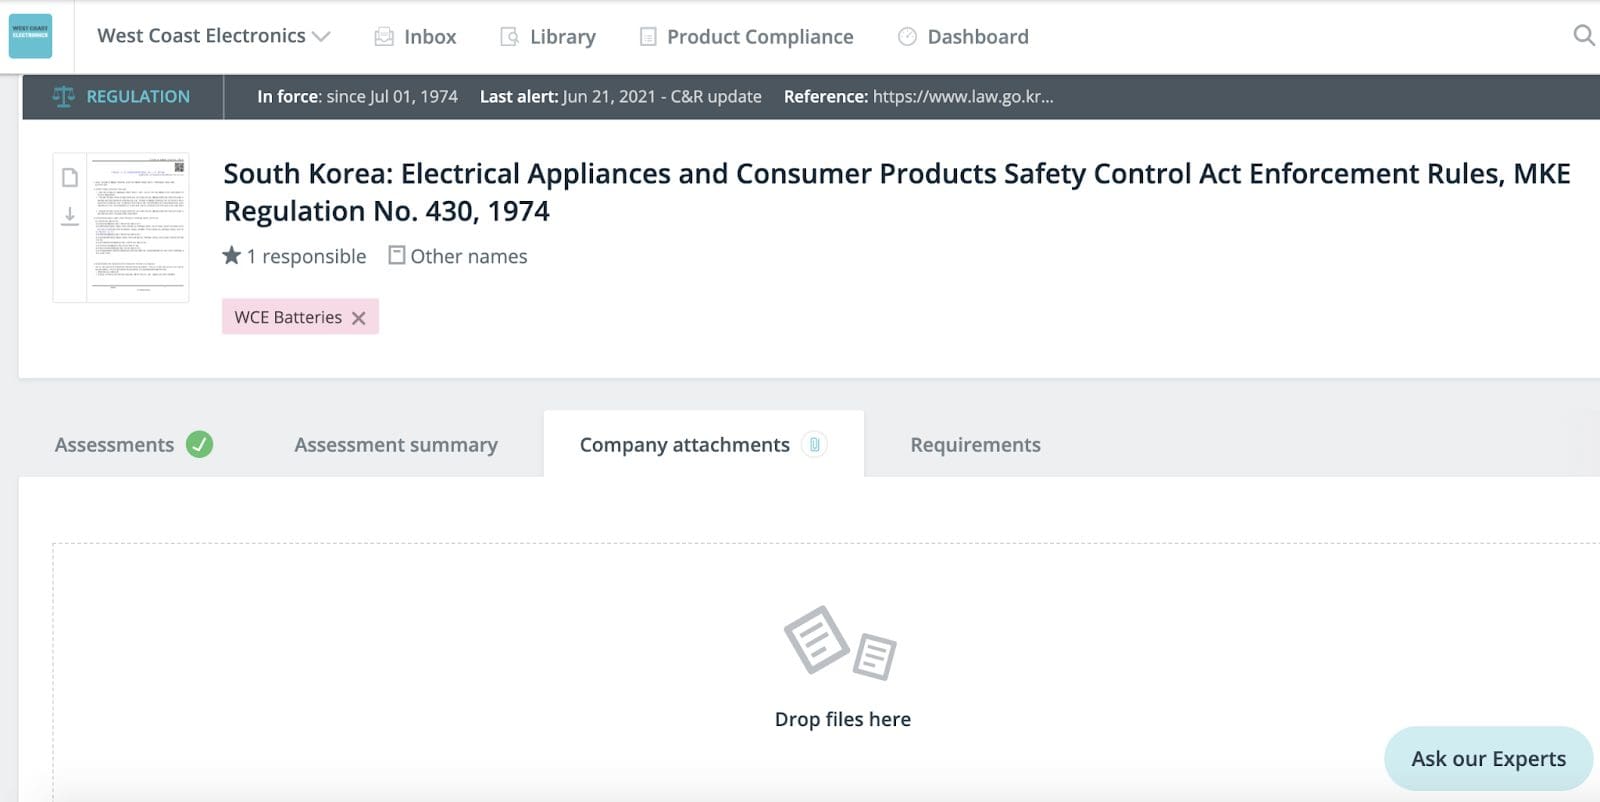Open the Inbox page
The width and height of the screenshot is (1600, 802).
(415, 37)
